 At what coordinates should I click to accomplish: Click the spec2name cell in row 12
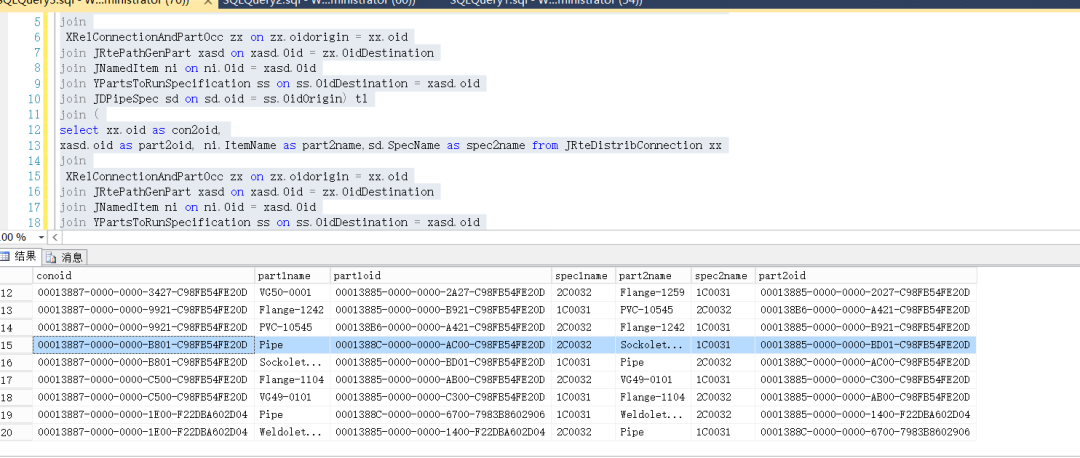723,293
